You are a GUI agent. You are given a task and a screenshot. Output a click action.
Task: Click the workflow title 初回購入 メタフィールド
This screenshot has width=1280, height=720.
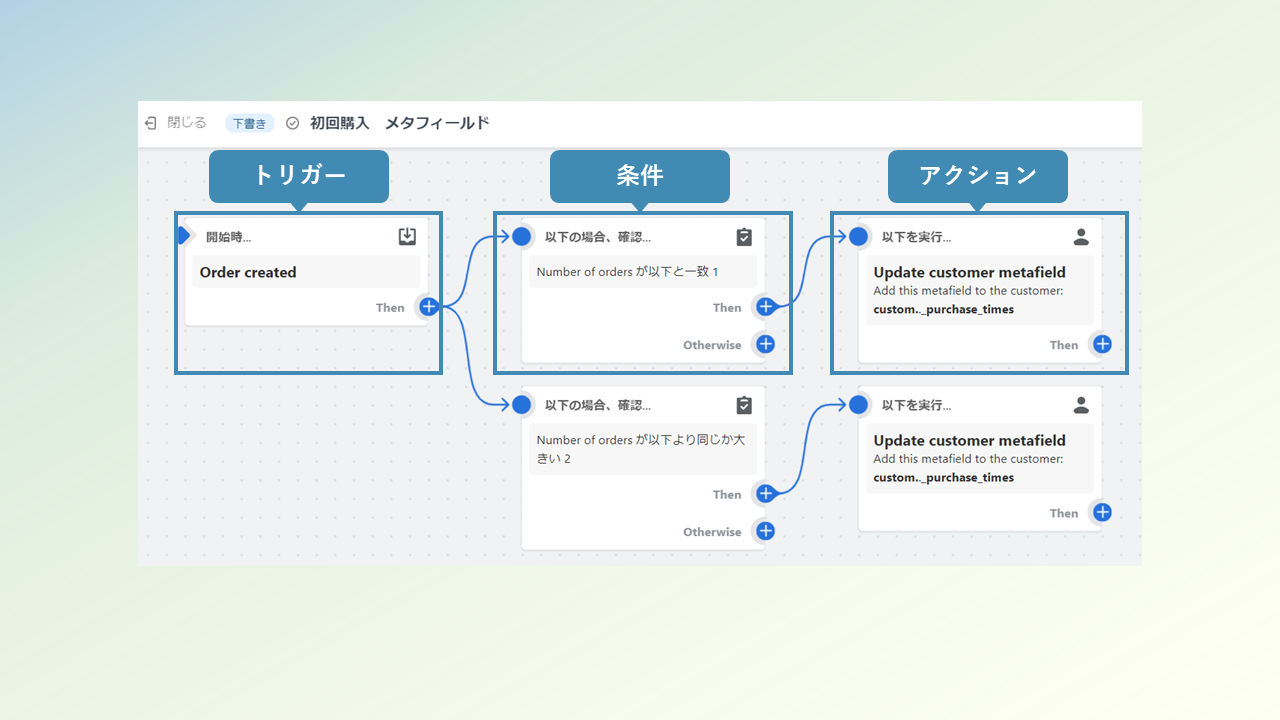[x=399, y=123]
